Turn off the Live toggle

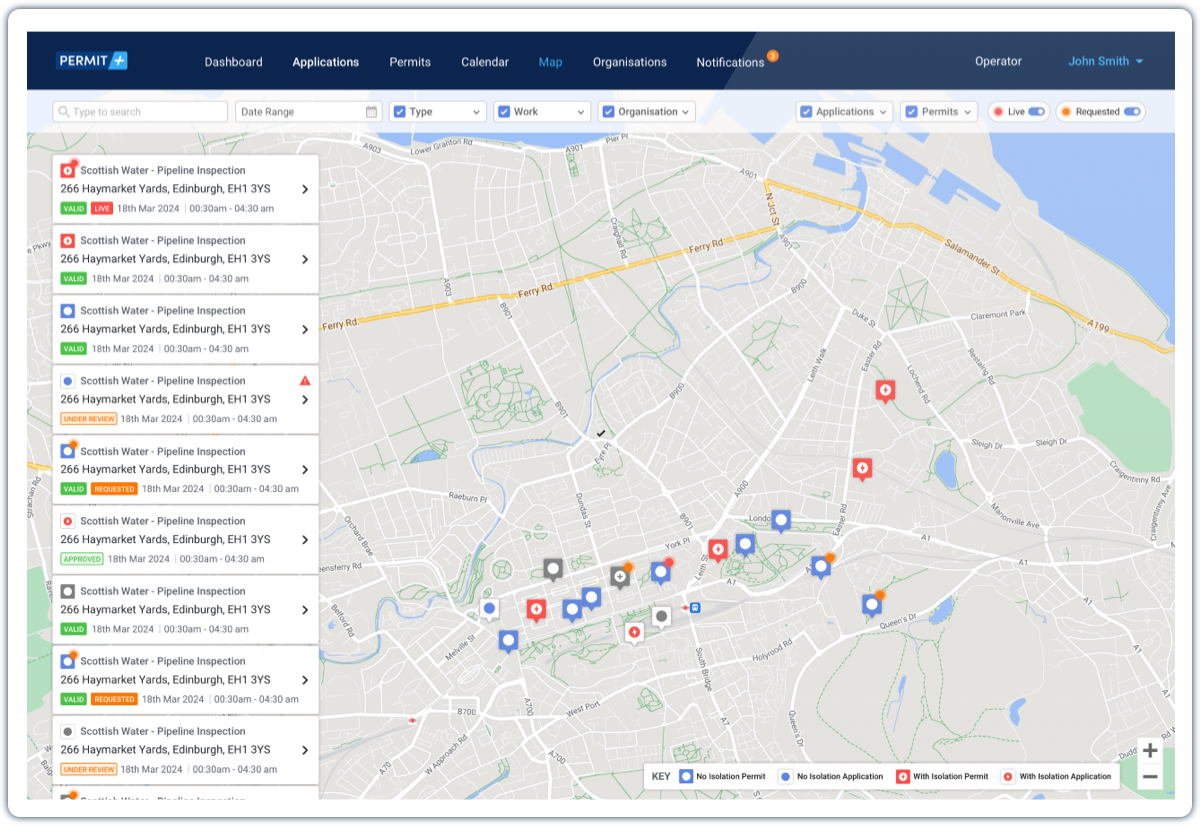[x=1037, y=112]
